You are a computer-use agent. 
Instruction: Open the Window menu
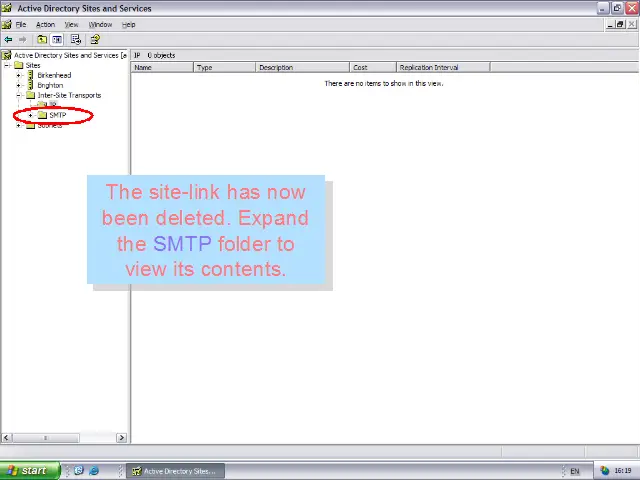(100, 24)
